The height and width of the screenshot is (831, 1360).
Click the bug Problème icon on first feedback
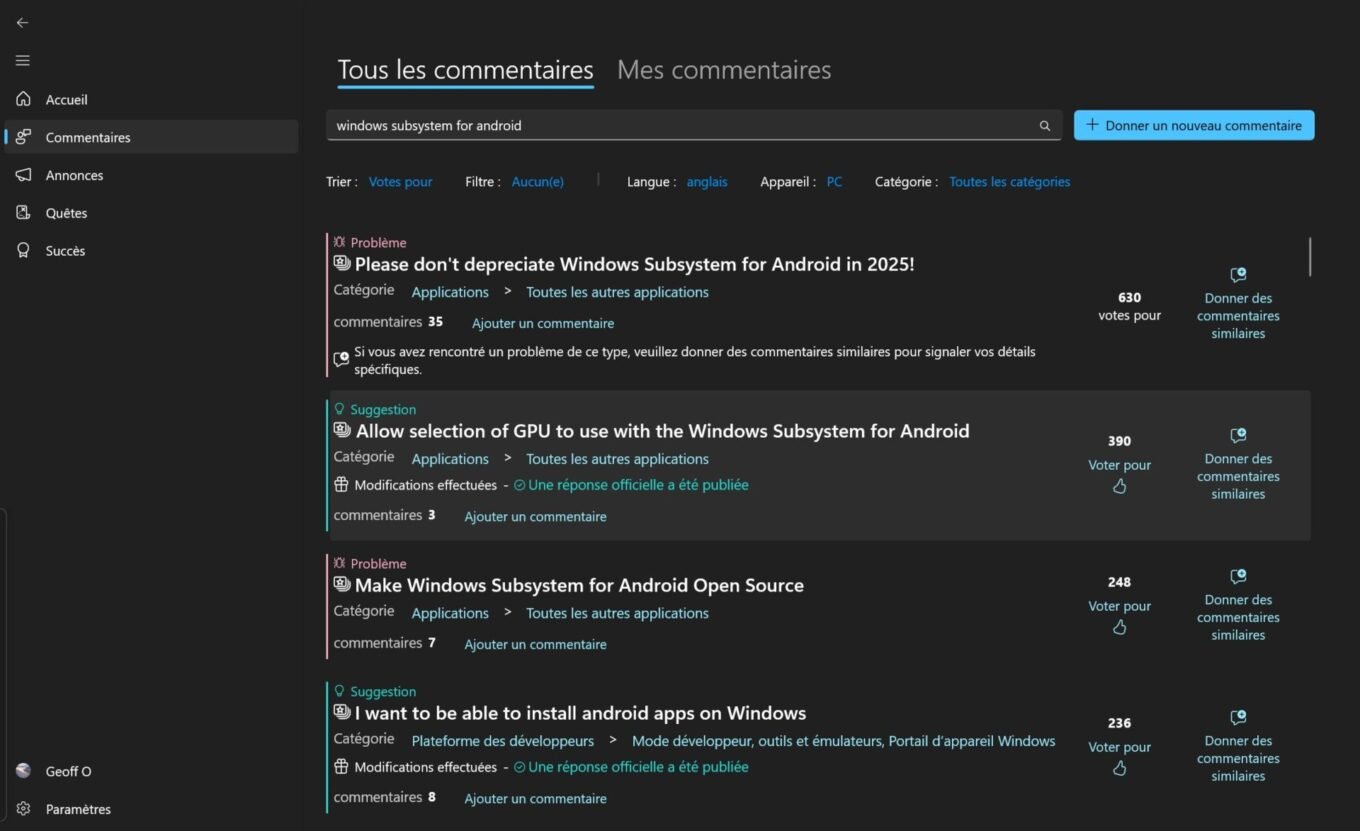pyautogui.click(x=339, y=242)
